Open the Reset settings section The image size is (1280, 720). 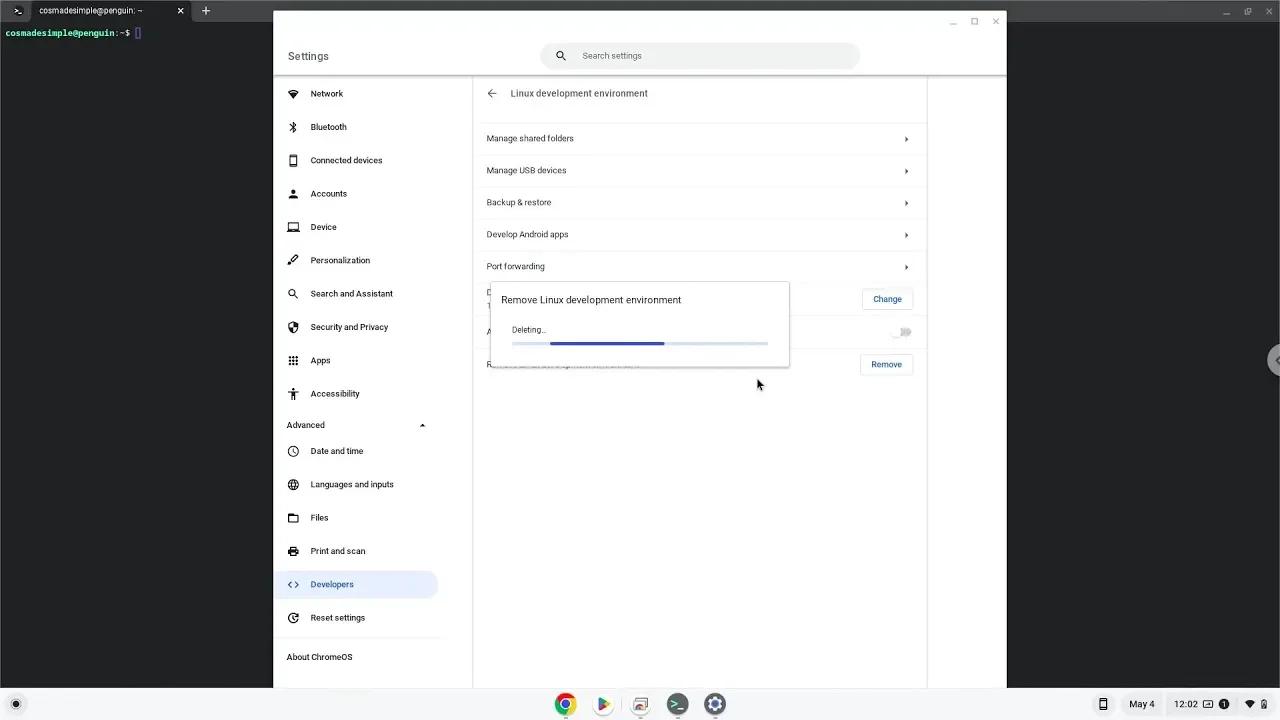tap(337, 617)
